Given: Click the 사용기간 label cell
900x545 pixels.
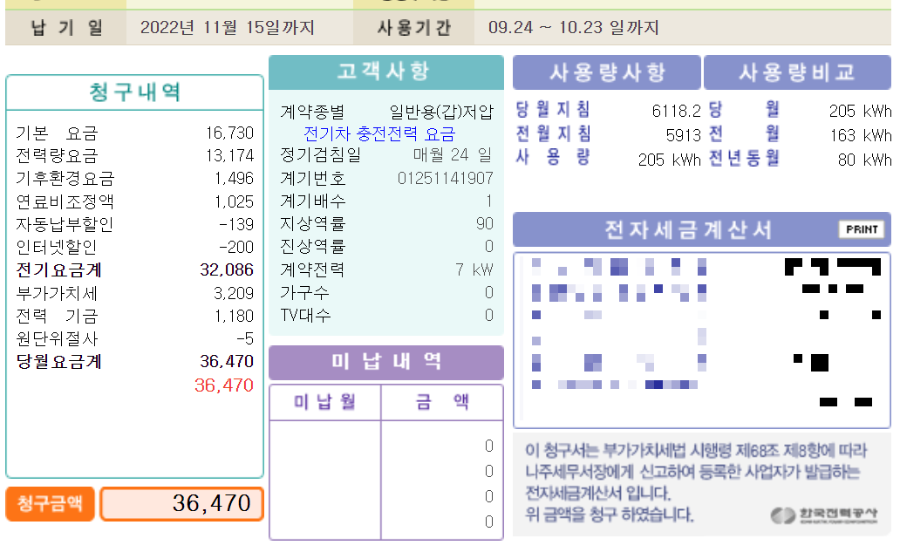Looking at the screenshot, I should [x=414, y=28].
